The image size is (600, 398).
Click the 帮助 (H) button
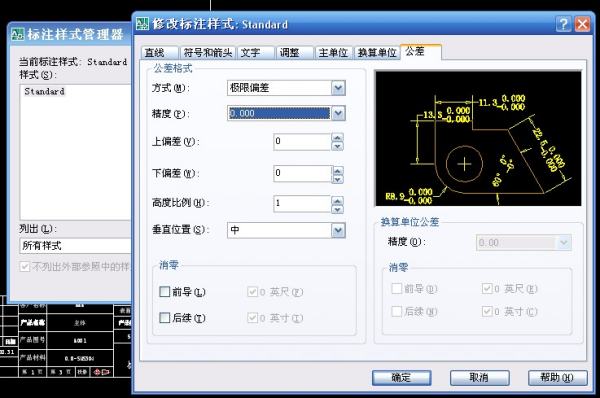558,378
